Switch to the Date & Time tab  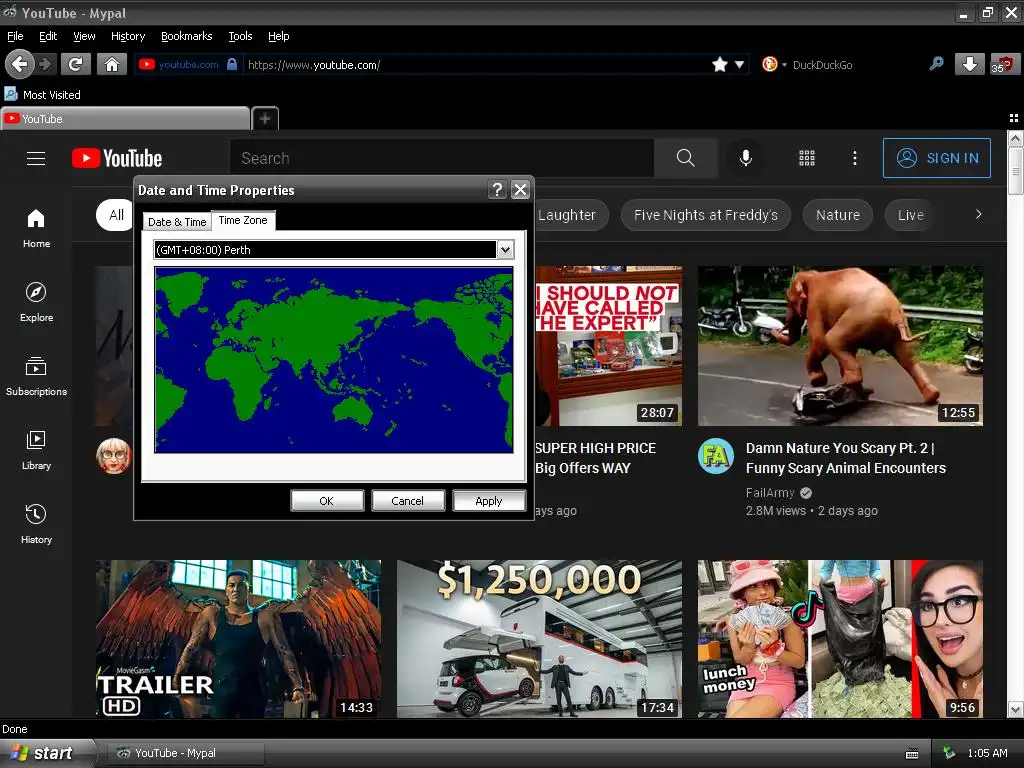coord(177,222)
